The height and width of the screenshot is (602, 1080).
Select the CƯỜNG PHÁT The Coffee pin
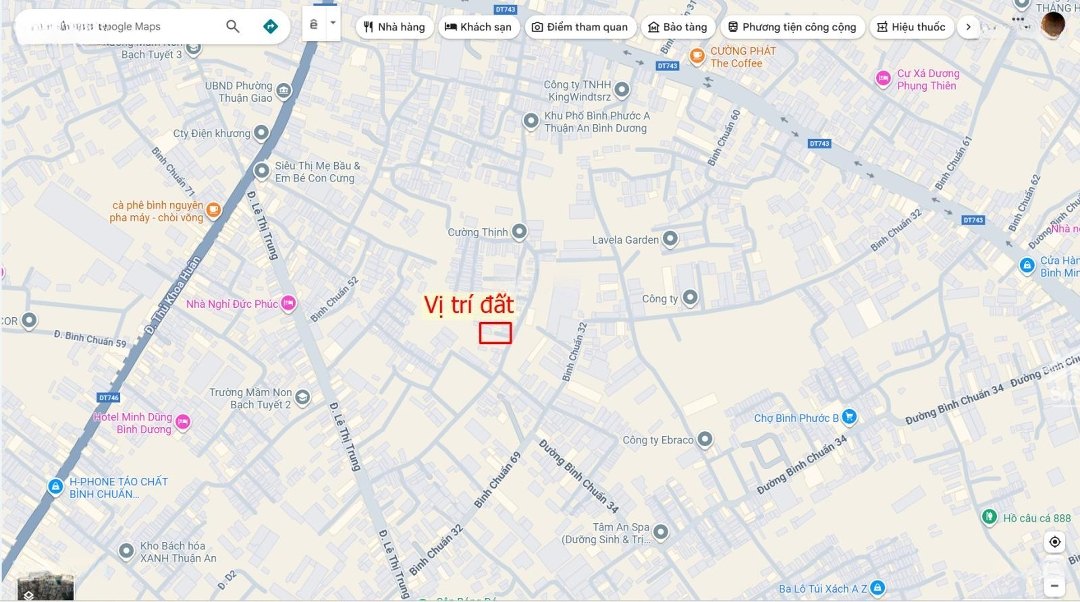pos(697,56)
